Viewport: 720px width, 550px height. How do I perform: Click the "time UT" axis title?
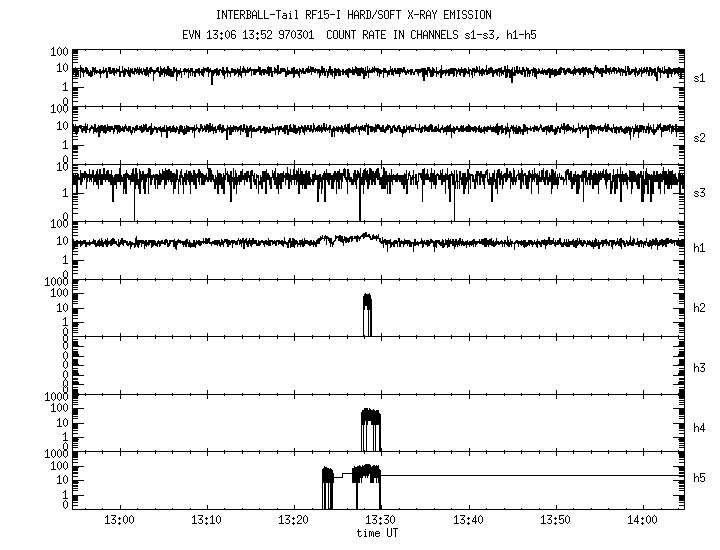380,534
